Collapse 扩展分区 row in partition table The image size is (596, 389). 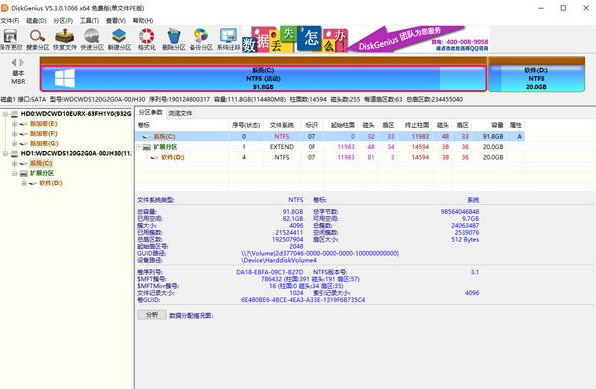139,147
